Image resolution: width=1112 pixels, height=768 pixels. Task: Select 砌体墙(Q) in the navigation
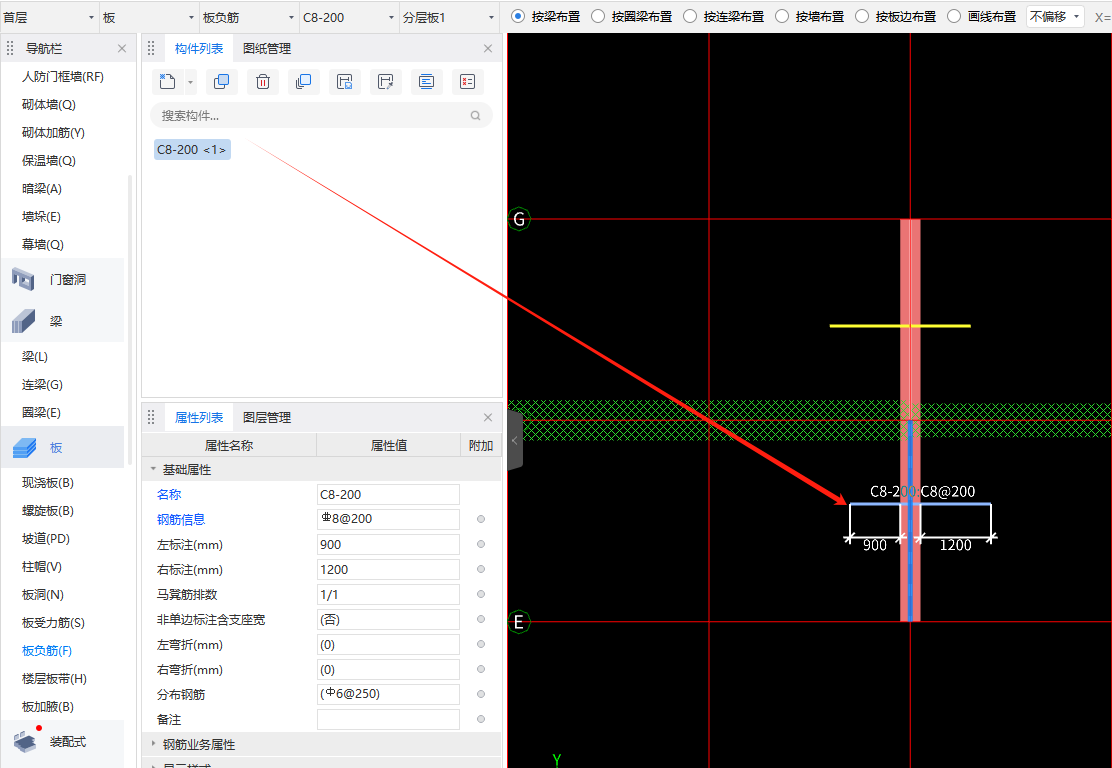tap(48, 104)
